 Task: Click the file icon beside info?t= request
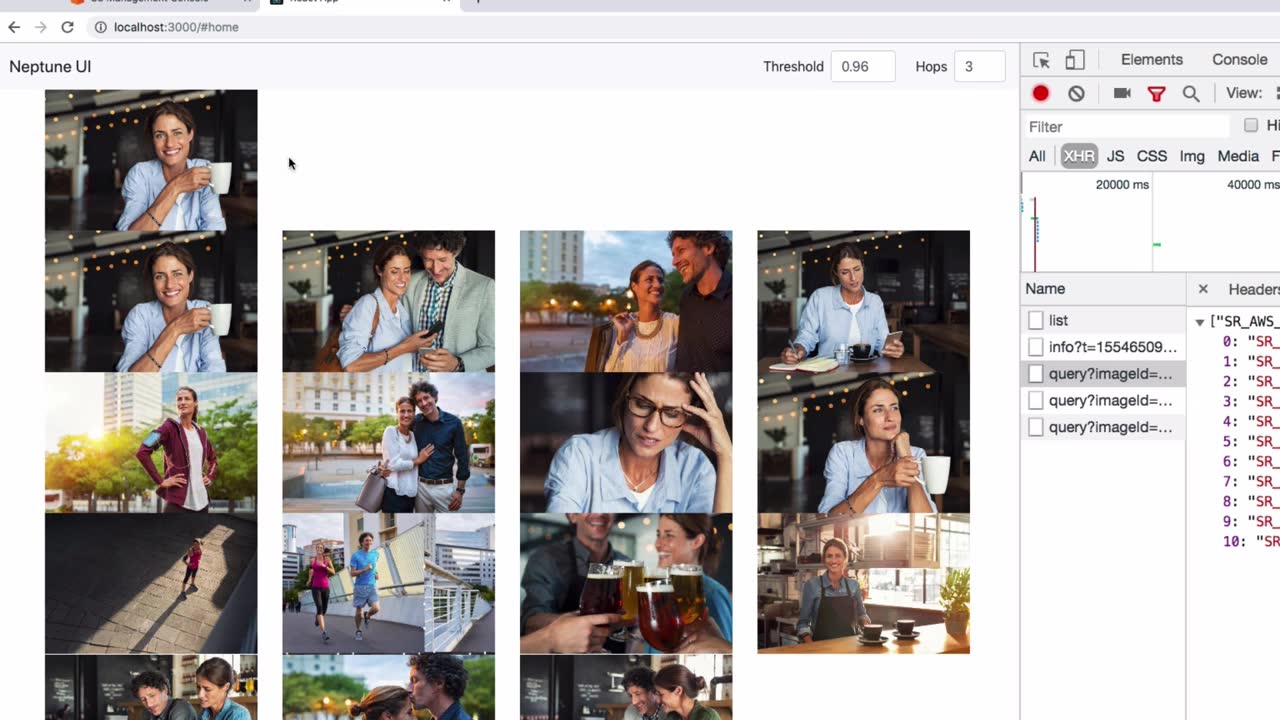click(1036, 347)
